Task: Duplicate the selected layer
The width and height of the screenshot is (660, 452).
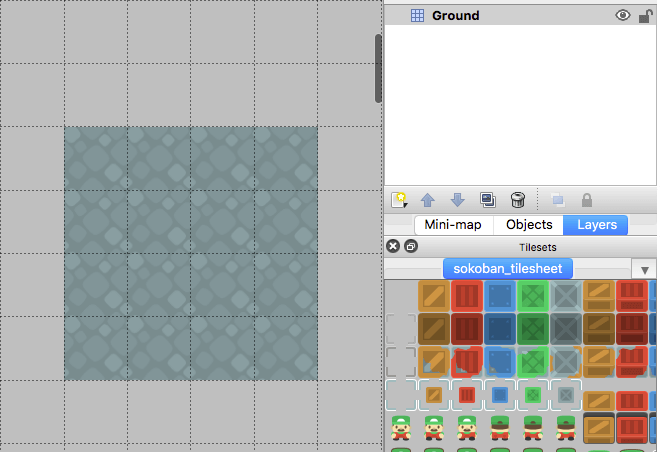Action: [487, 200]
